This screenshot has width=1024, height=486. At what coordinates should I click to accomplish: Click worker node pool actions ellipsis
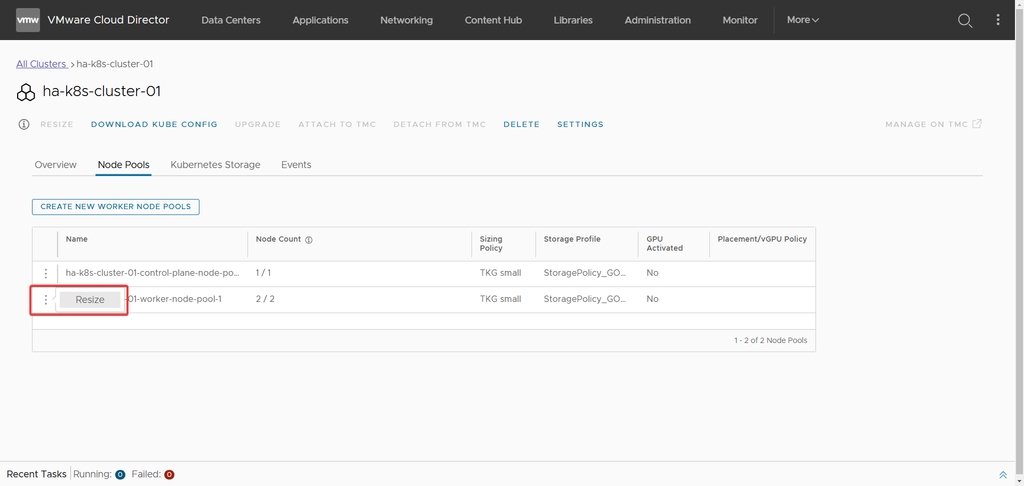click(x=45, y=299)
